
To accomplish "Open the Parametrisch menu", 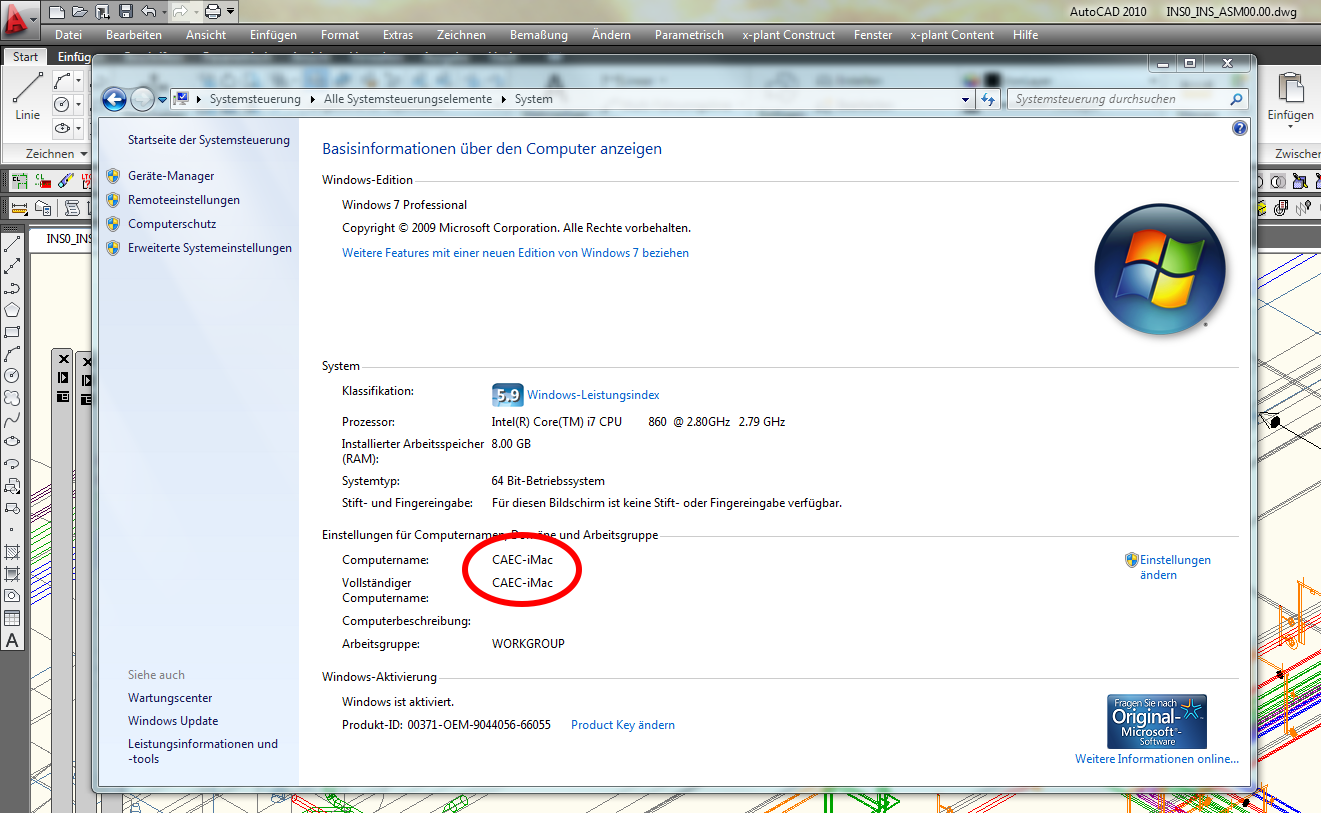I will click(689, 35).
